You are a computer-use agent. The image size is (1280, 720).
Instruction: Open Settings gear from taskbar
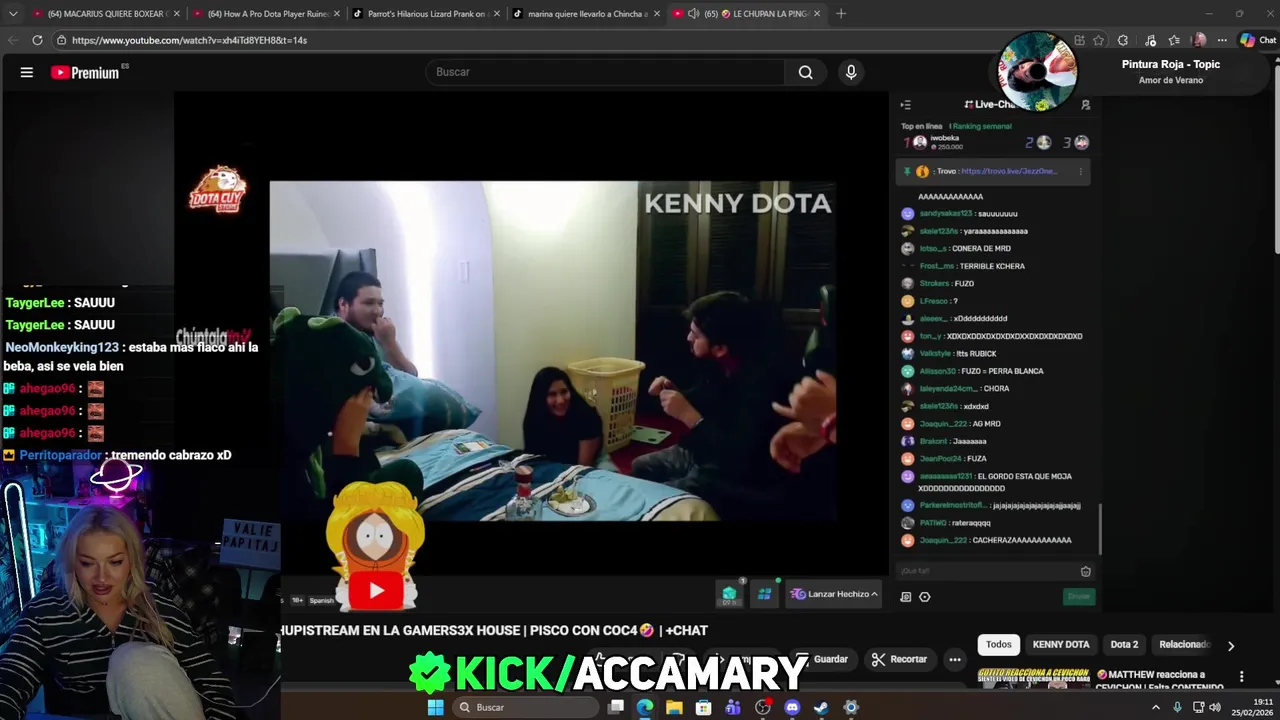click(x=851, y=707)
